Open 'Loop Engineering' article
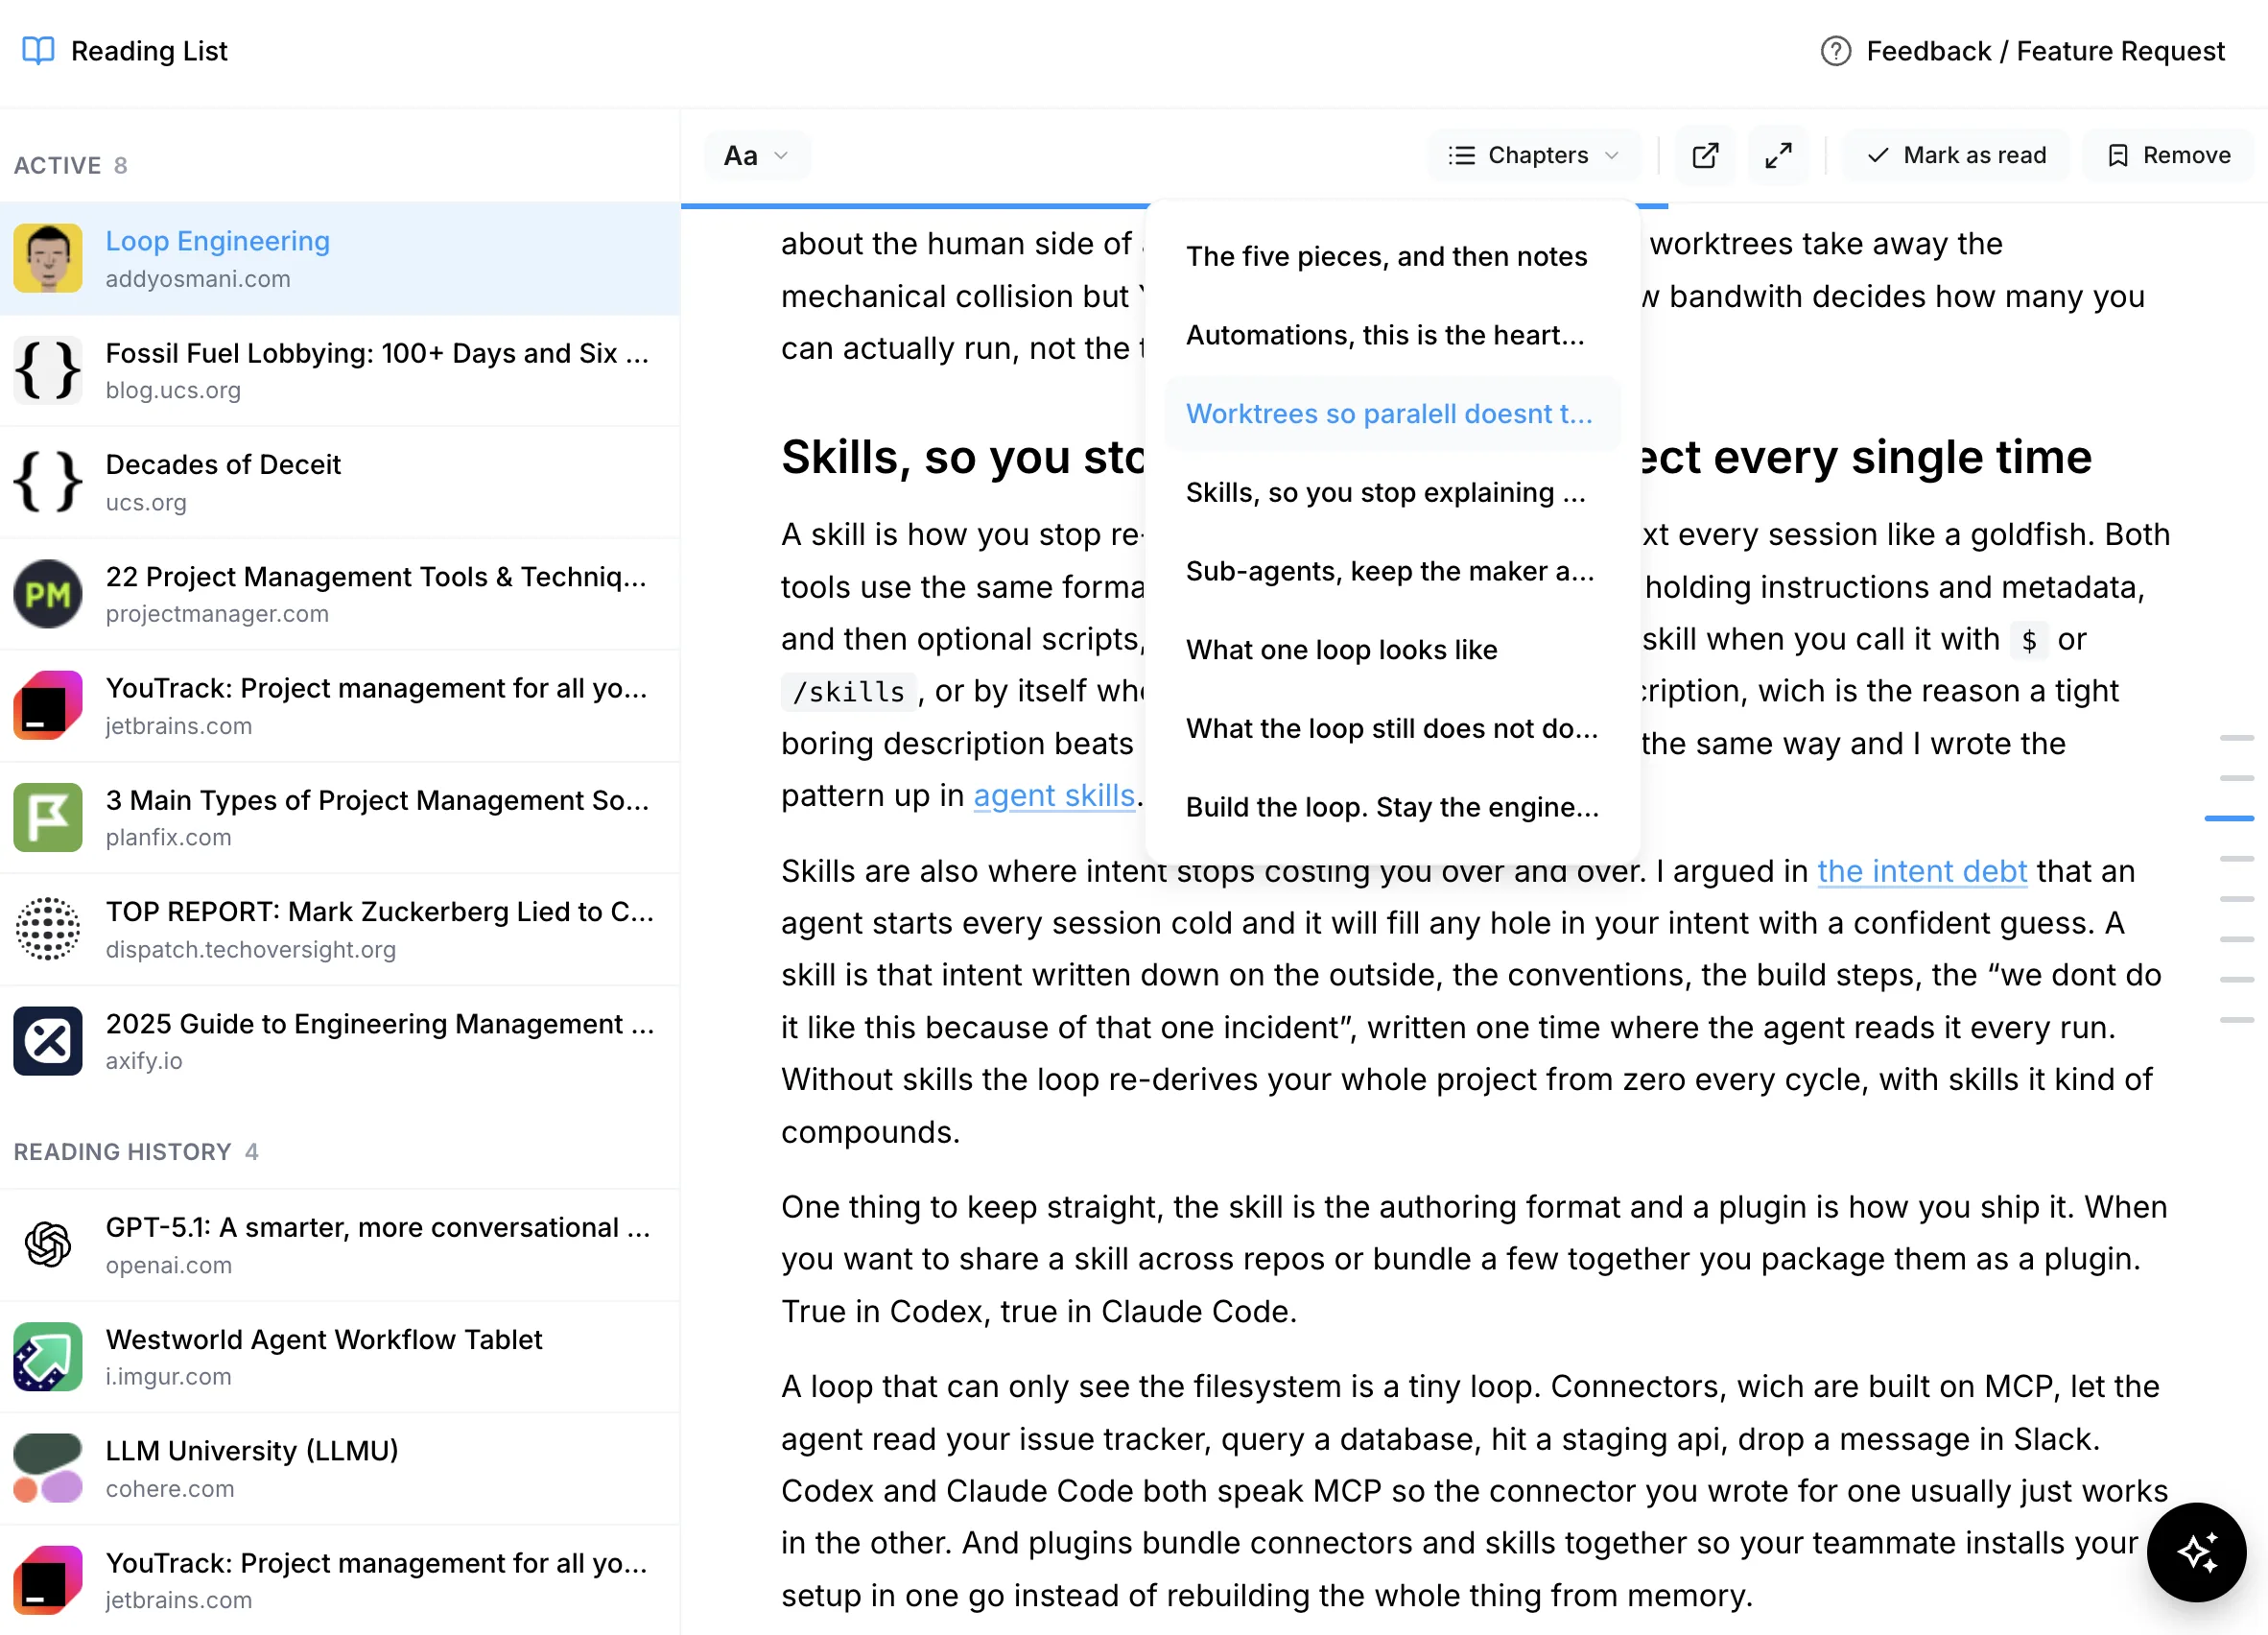Image resolution: width=2268 pixels, height=1635 pixels. tap(340, 258)
